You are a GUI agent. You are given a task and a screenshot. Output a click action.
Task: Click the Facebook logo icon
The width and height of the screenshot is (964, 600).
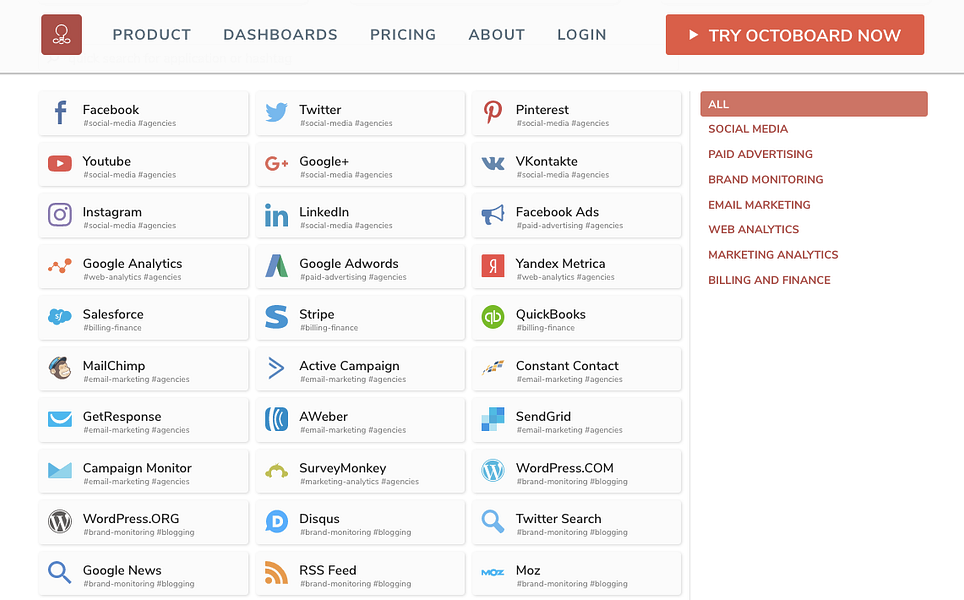60,112
